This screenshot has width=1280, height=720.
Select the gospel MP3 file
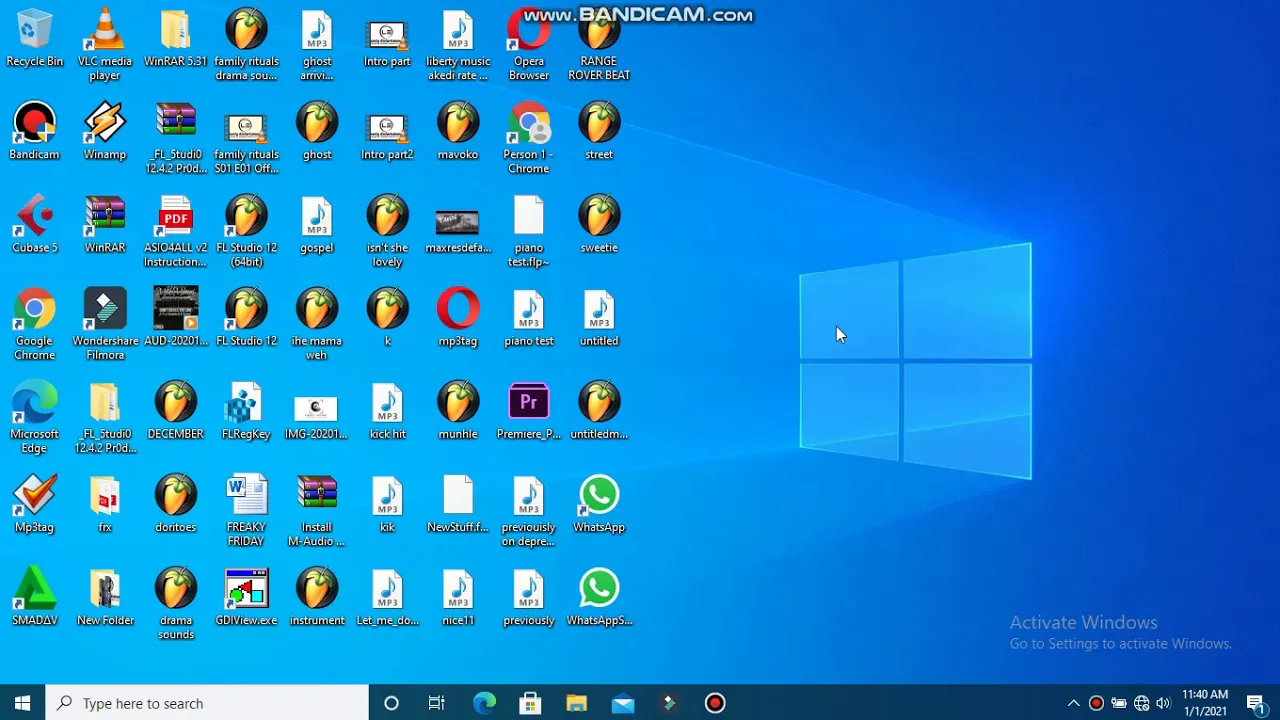pos(317,224)
